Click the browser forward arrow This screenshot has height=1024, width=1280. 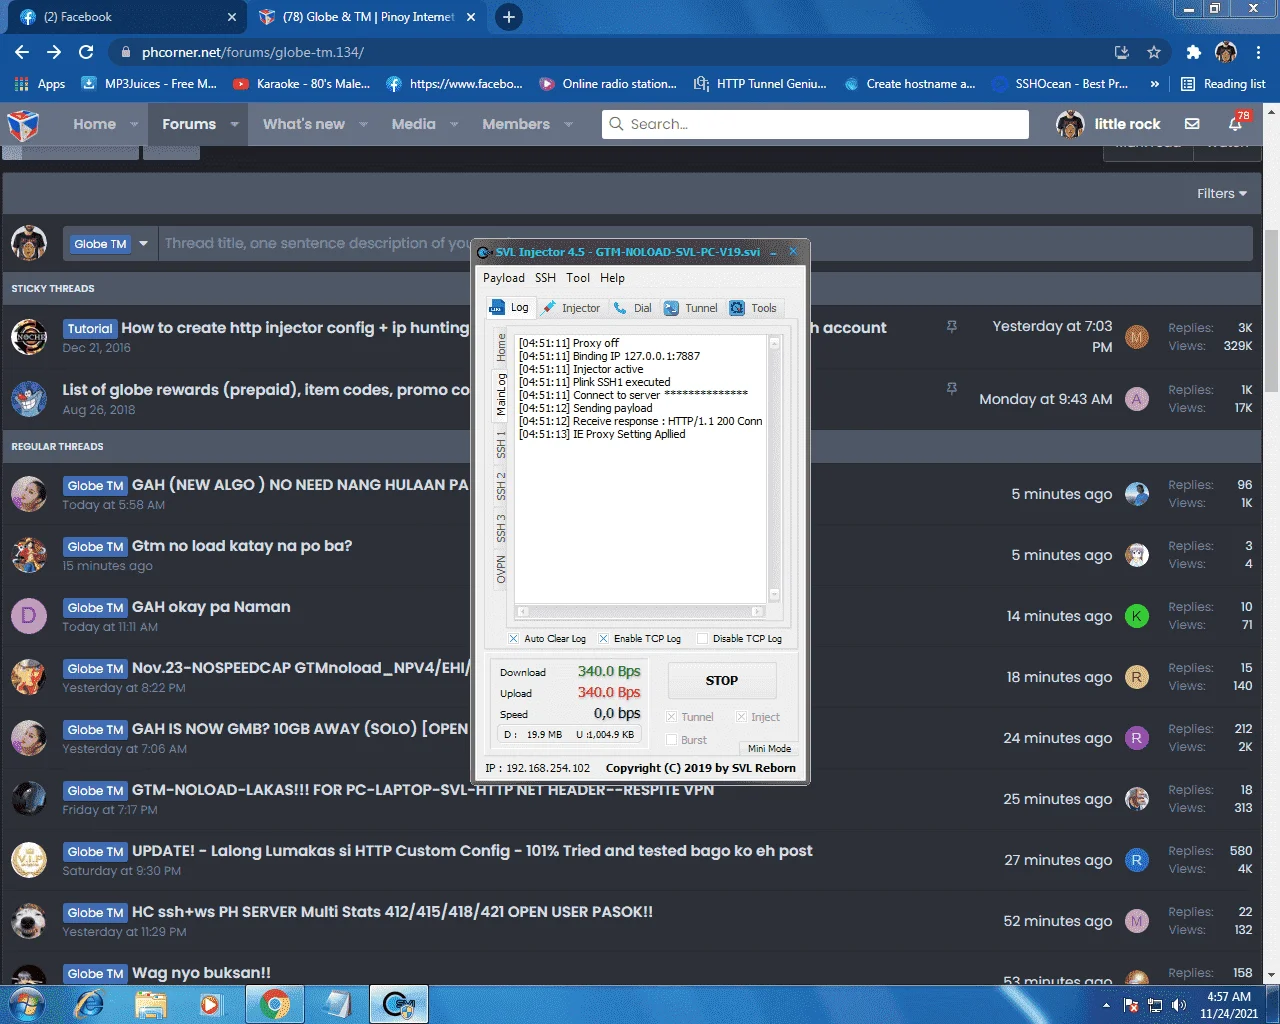(x=54, y=52)
